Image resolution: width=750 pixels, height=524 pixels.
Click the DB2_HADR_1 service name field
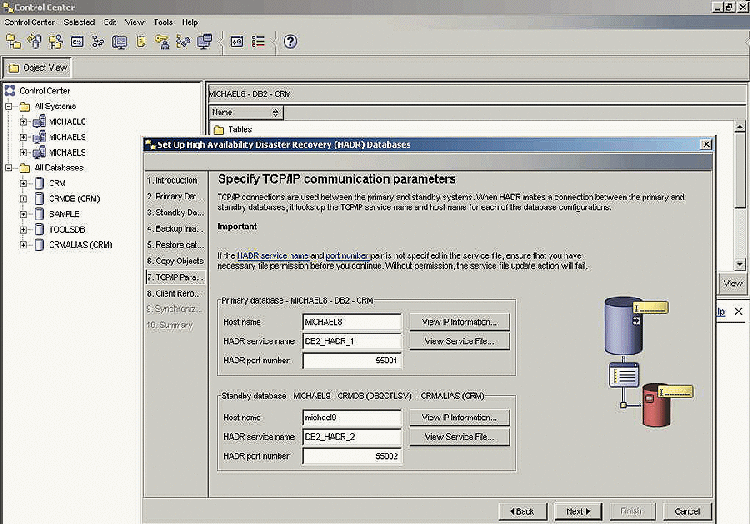click(352, 341)
